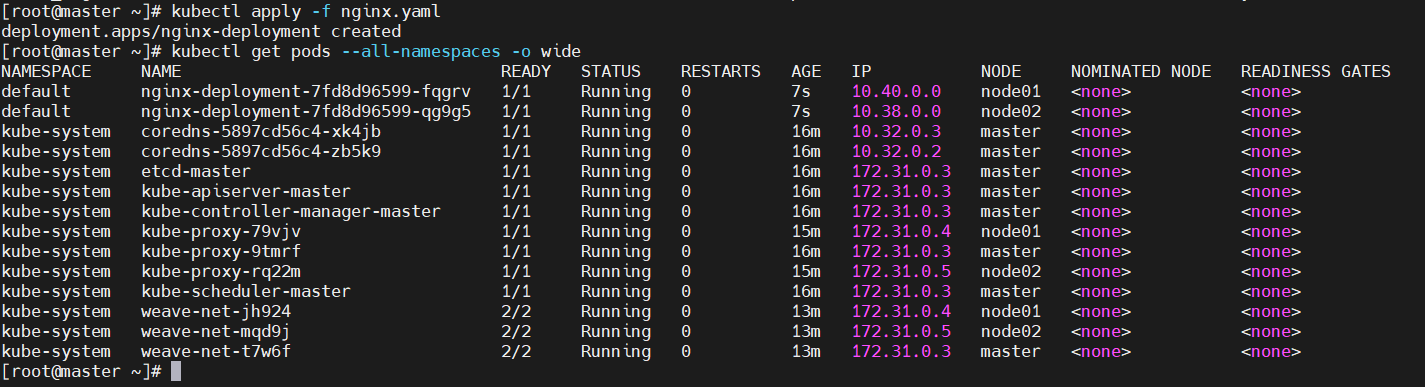Select pod name weave-net-t7w6f
This screenshot has width=1425, height=387.
216,351
